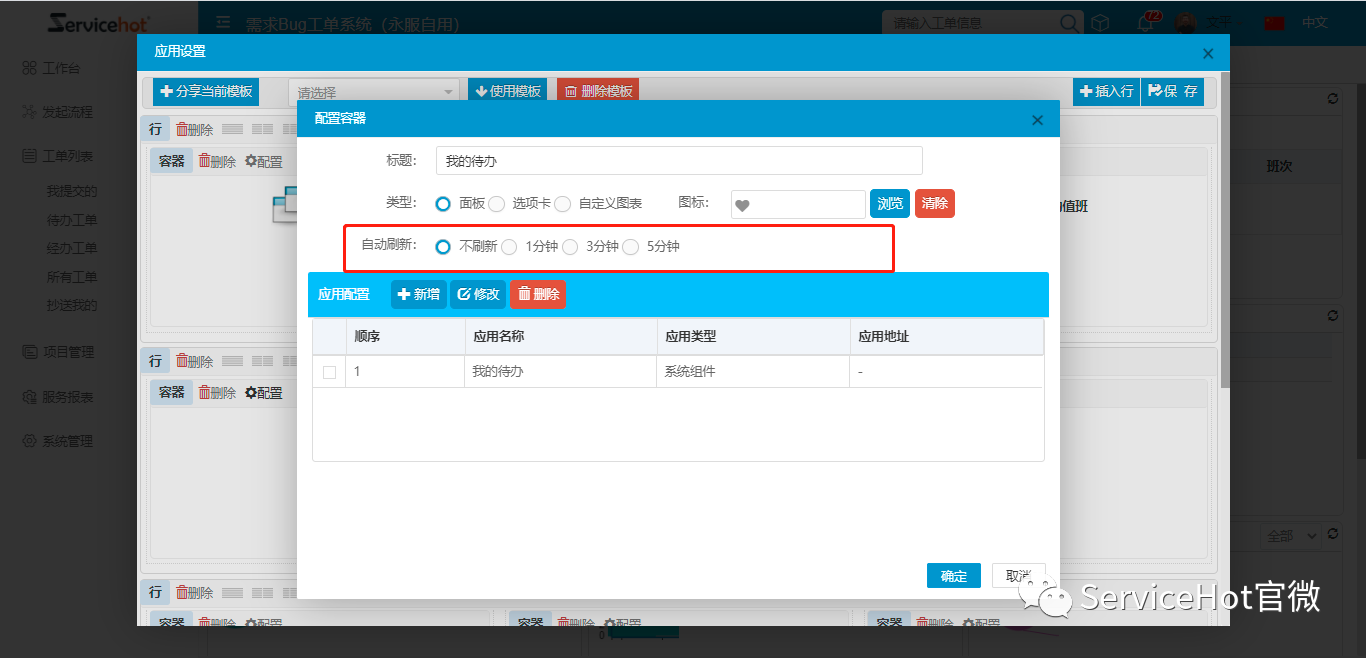Open 项目管理 in sidebar
Image resolution: width=1366 pixels, height=658 pixels.
[67, 352]
